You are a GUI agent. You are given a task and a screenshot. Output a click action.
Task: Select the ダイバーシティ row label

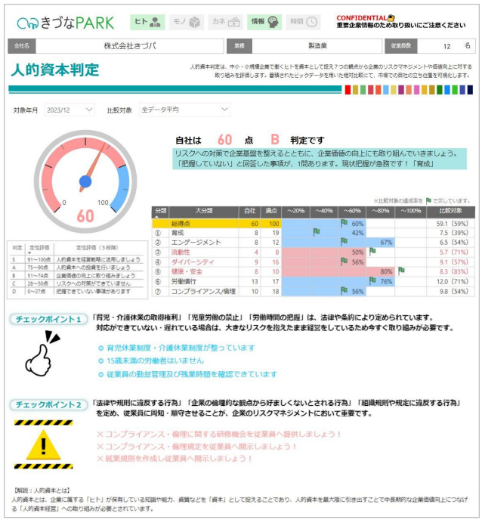193,262
